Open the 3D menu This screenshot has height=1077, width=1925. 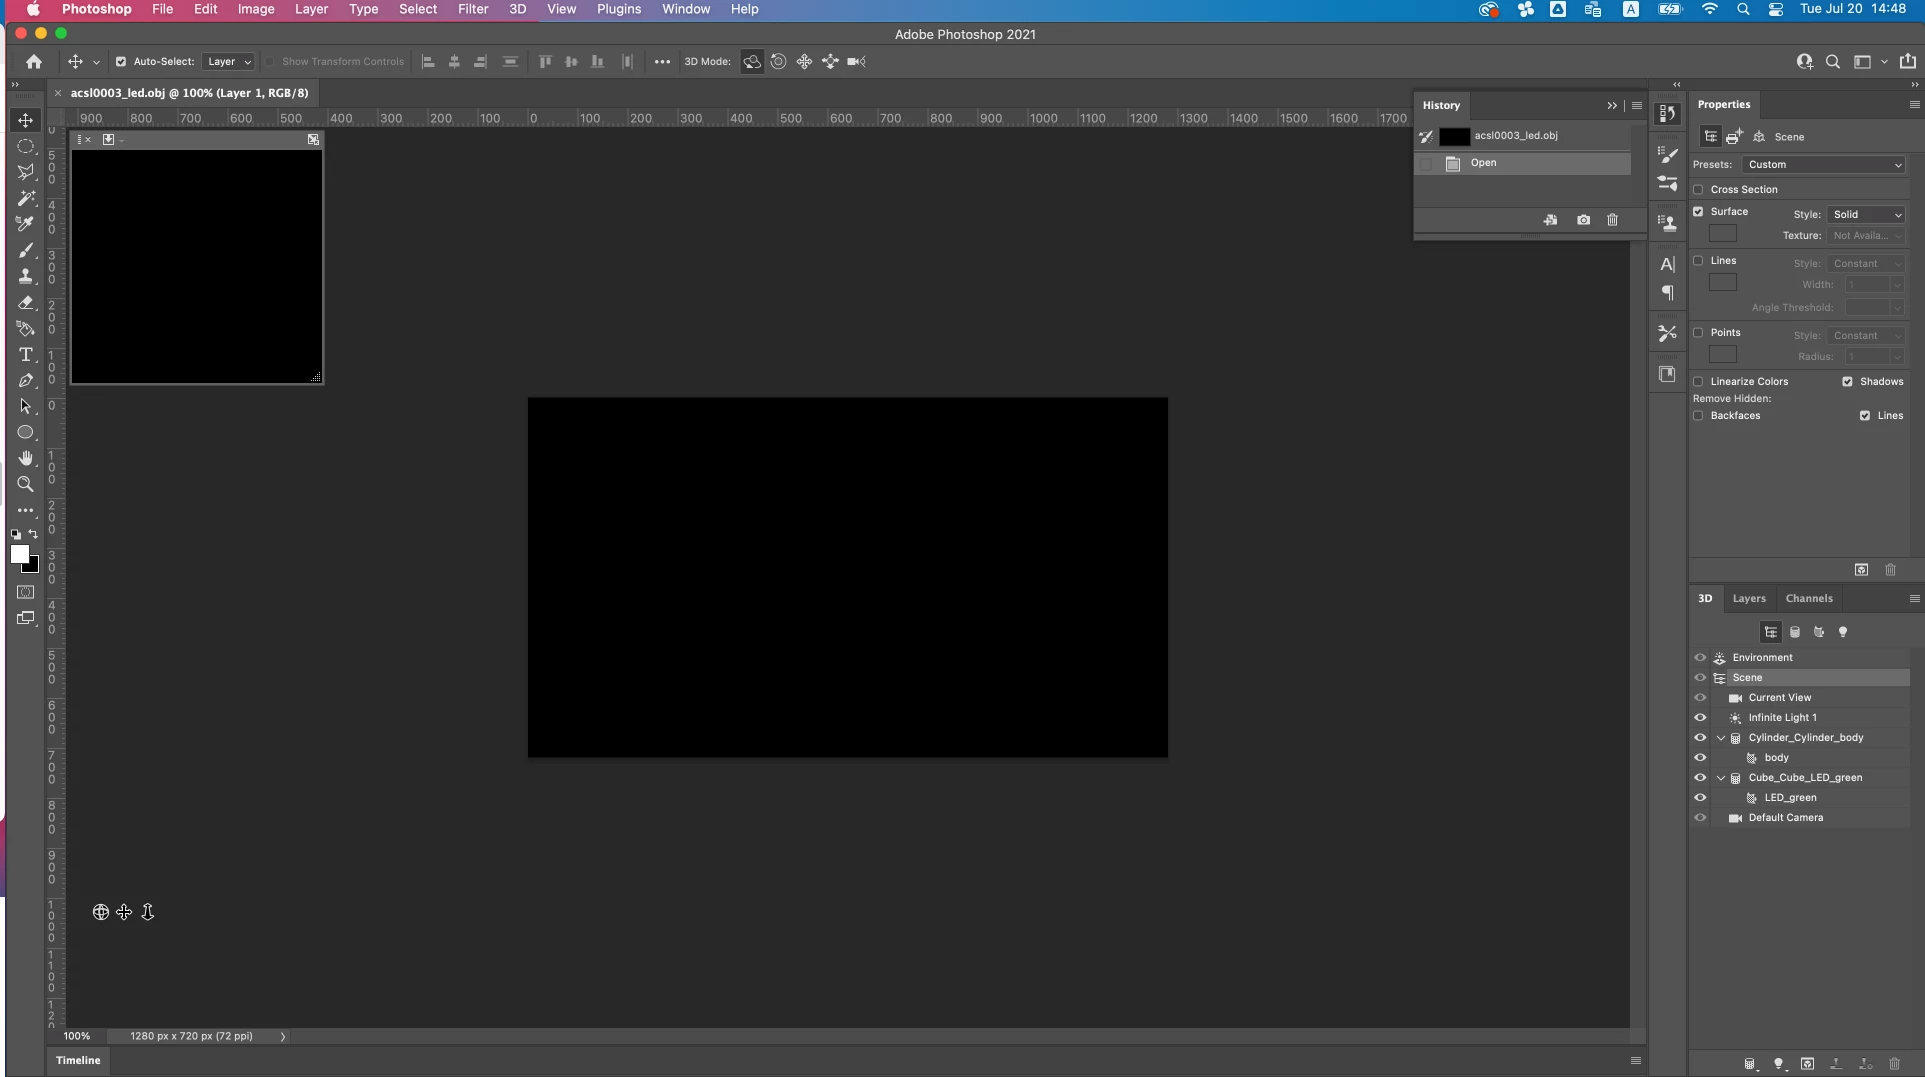tap(518, 9)
